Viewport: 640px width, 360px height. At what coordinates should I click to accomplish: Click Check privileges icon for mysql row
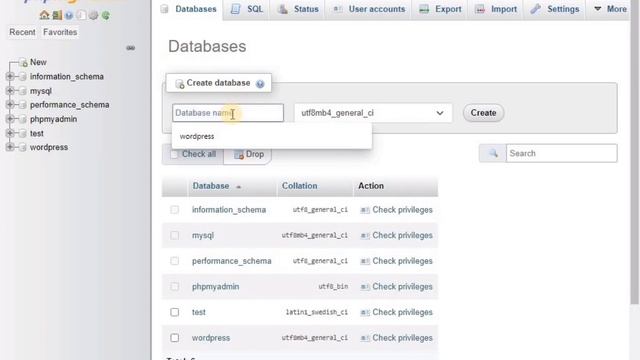click(364, 236)
